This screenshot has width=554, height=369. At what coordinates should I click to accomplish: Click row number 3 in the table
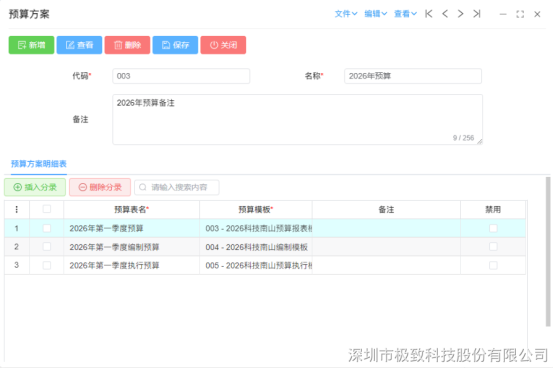(17, 265)
